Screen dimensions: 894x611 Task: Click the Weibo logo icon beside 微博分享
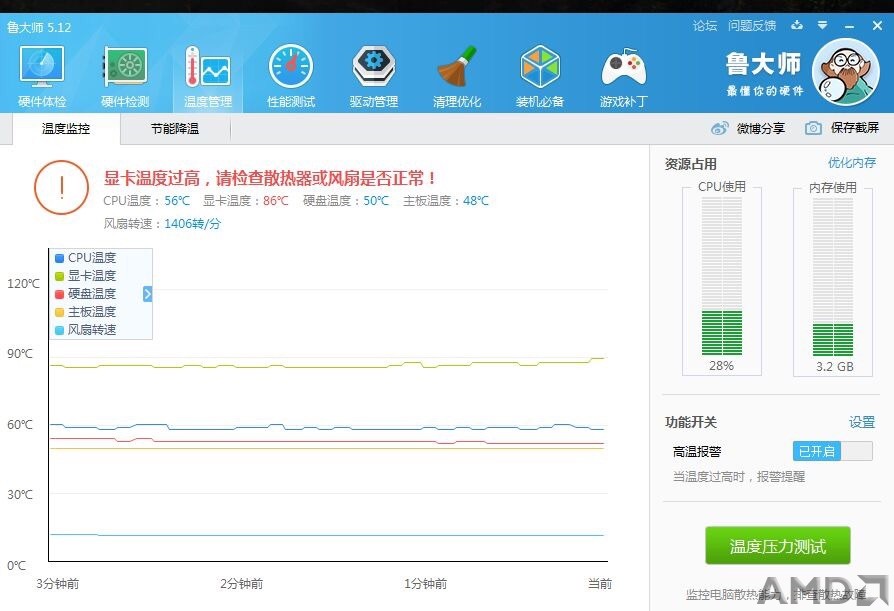point(720,128)
